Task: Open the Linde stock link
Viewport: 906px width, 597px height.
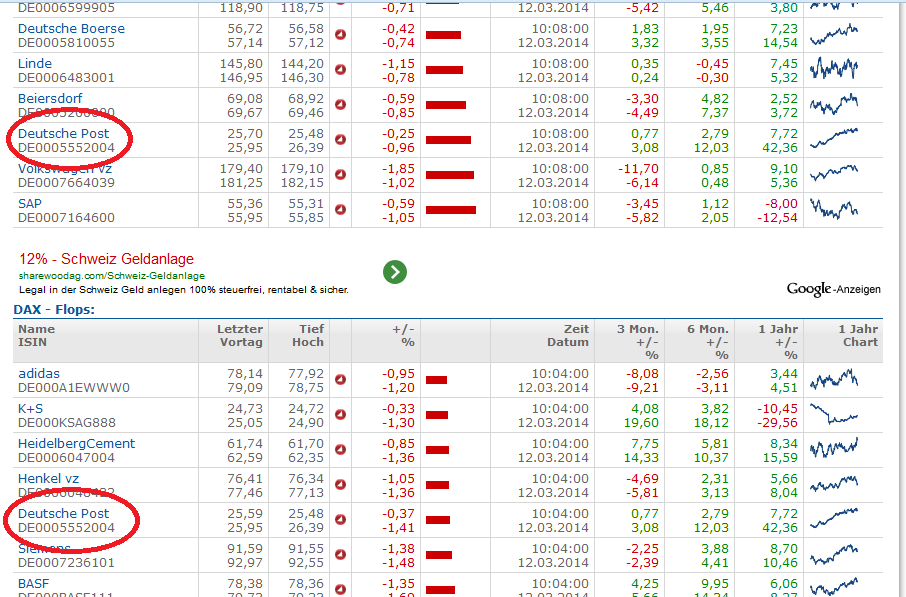Action: (x=35, y=64)
